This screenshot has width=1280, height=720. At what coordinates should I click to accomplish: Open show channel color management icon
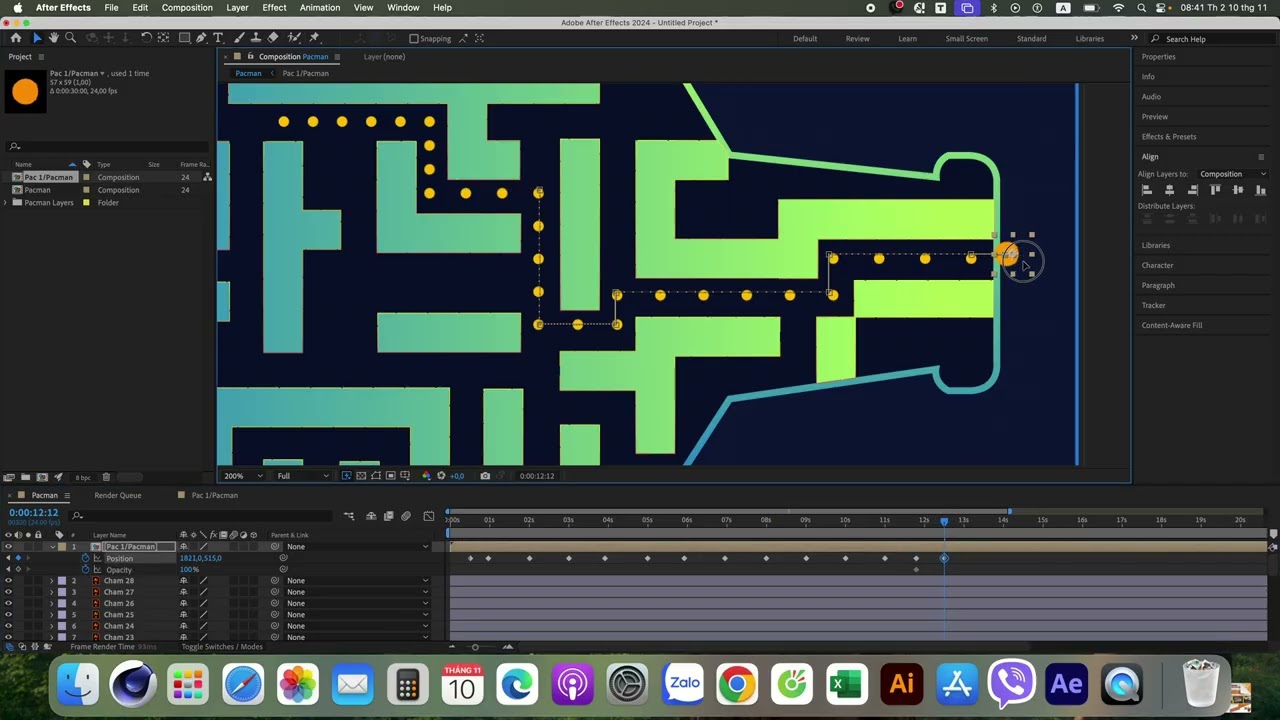pyautogui.click(x=426, y=476)
